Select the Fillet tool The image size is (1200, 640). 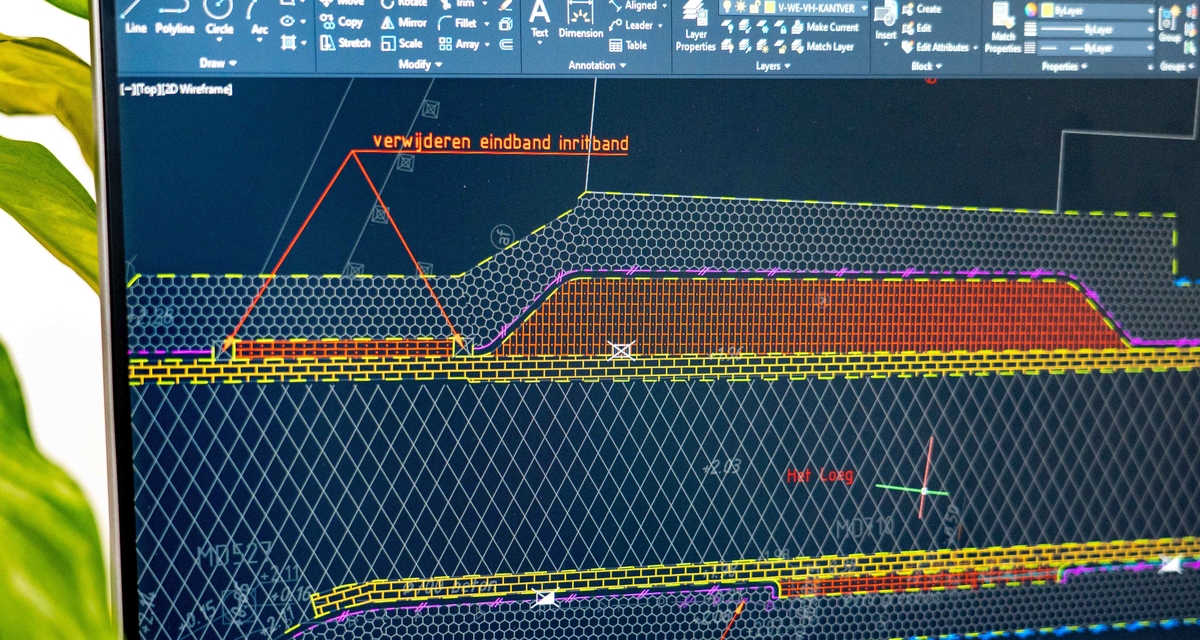pos(458,22)
